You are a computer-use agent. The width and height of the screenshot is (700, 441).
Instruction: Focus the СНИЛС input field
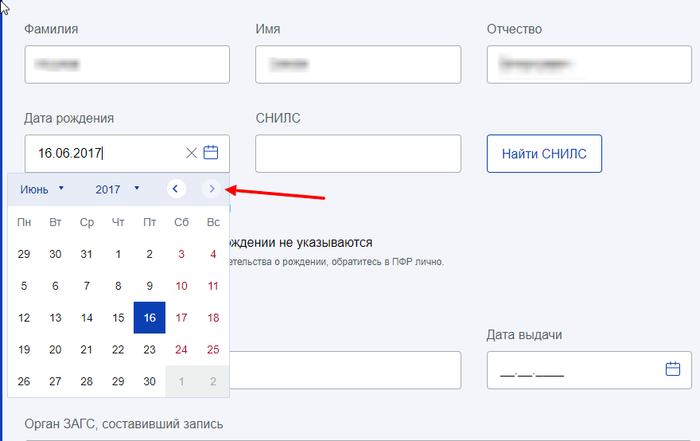pos(358,154)
